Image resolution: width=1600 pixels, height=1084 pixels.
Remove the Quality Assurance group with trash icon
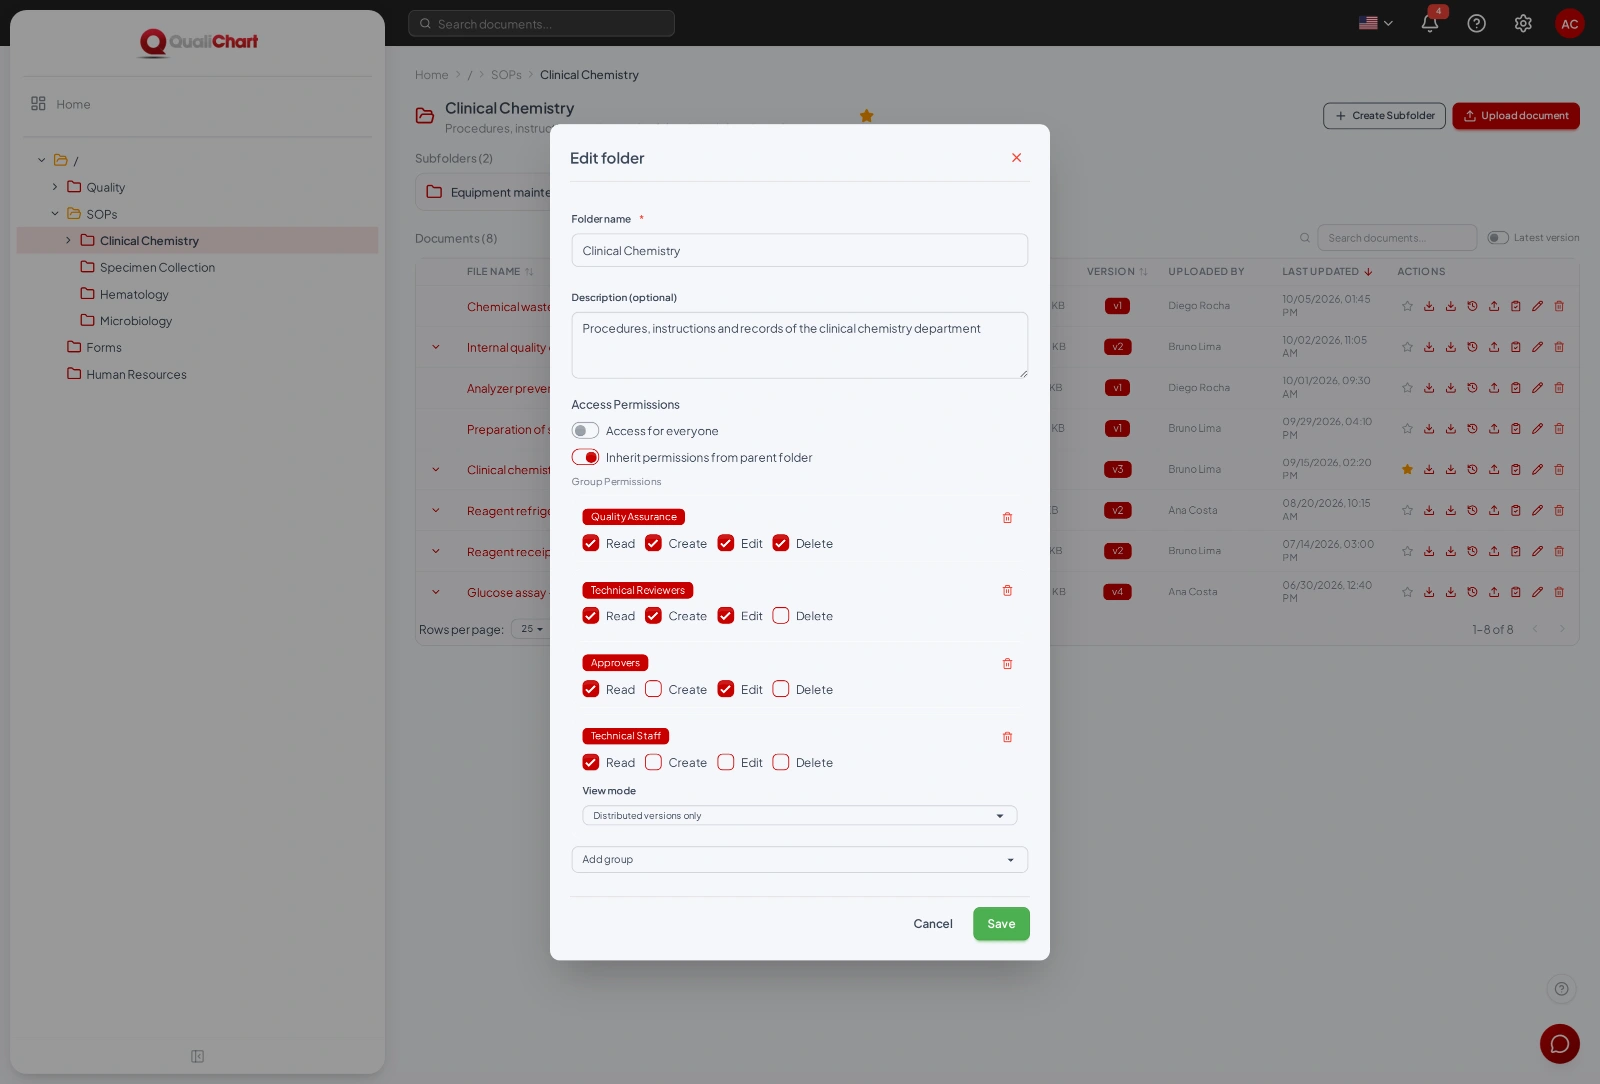1007,518
